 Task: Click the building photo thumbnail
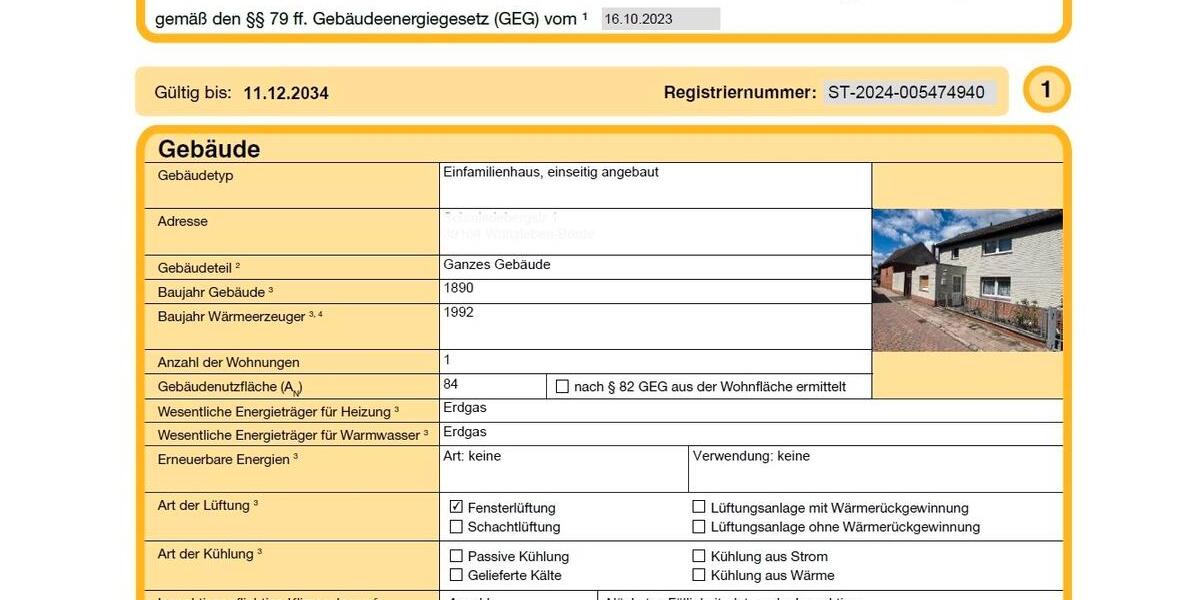967,280
